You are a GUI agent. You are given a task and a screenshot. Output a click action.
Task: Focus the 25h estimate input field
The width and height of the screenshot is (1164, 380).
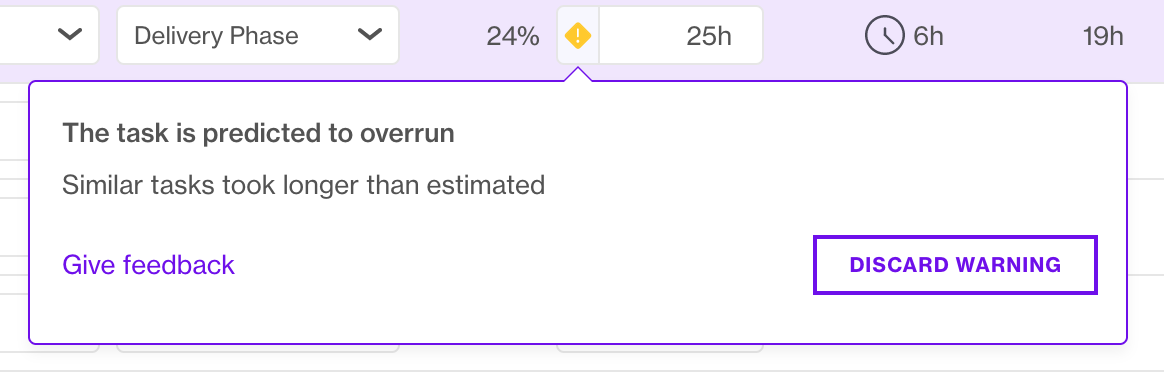[681, 36]
